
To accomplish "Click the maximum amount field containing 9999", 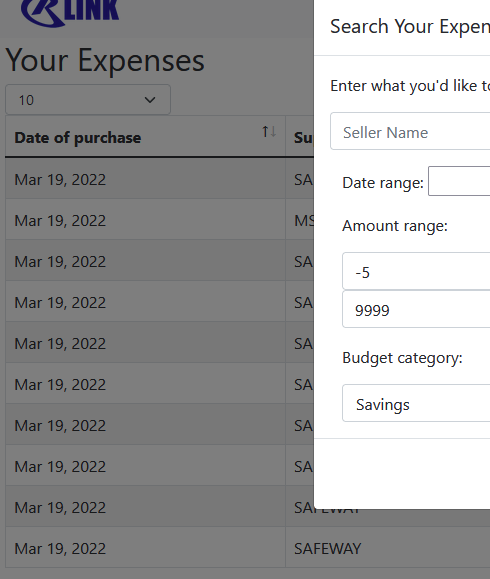I will pos(416,309).
